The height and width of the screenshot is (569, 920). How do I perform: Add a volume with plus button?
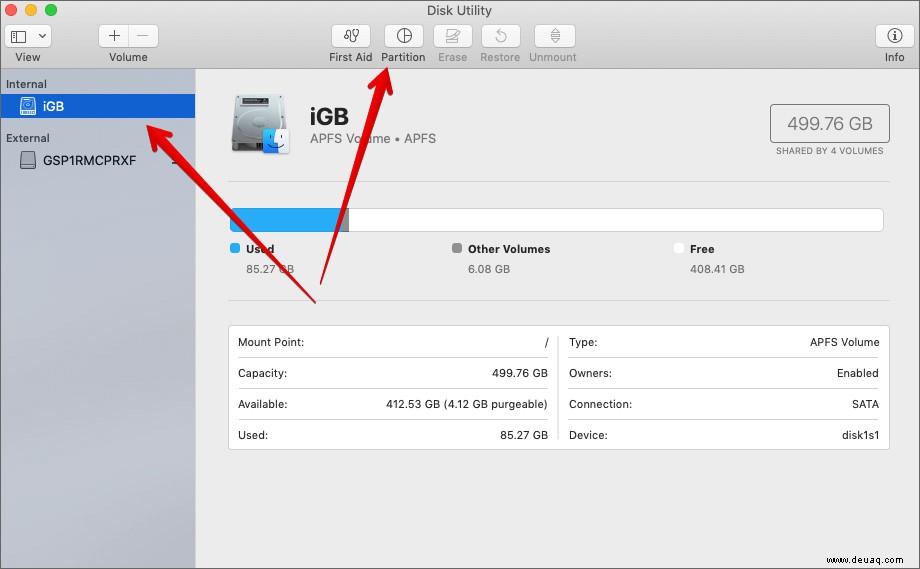coord(114,36)
